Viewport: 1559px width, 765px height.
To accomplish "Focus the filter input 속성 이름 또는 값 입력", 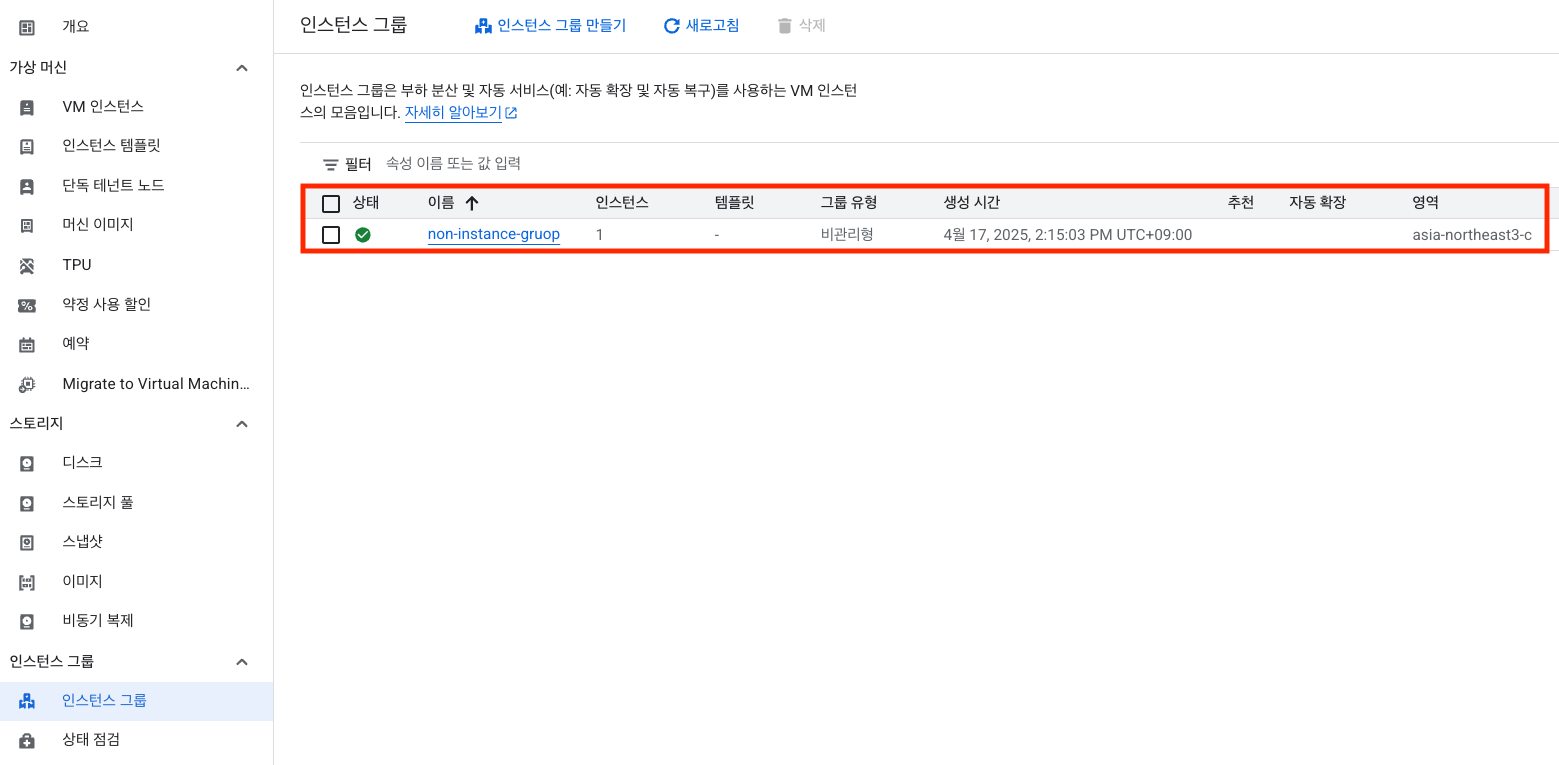I will coord(453,163).
